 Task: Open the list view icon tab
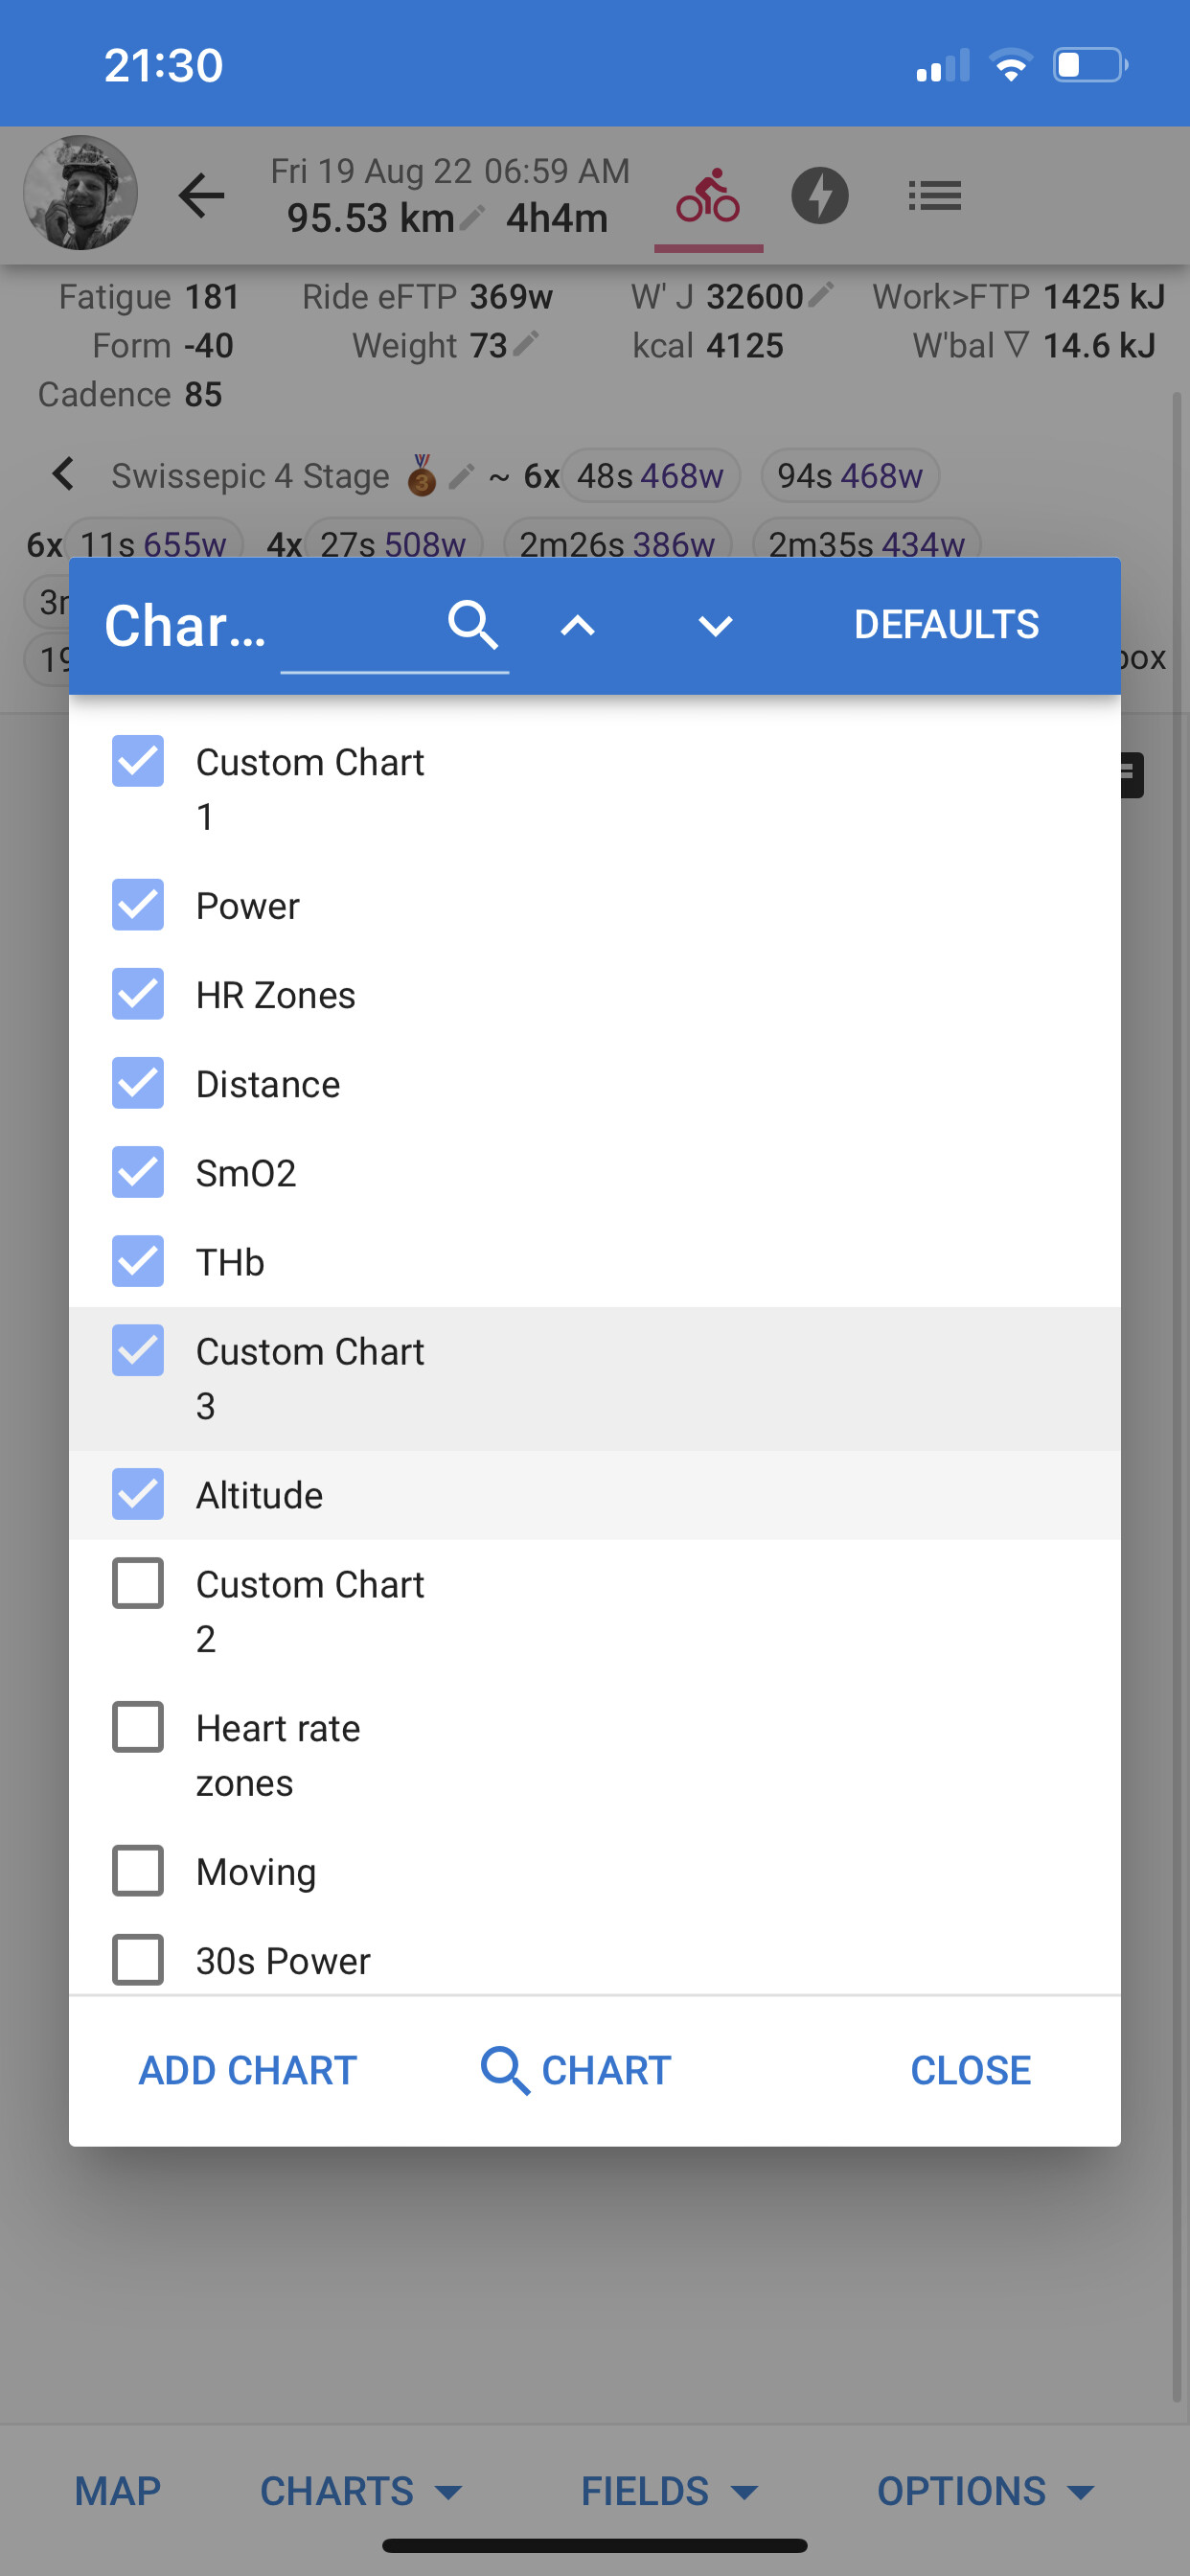pyautogui.click(x=934, y=196)
